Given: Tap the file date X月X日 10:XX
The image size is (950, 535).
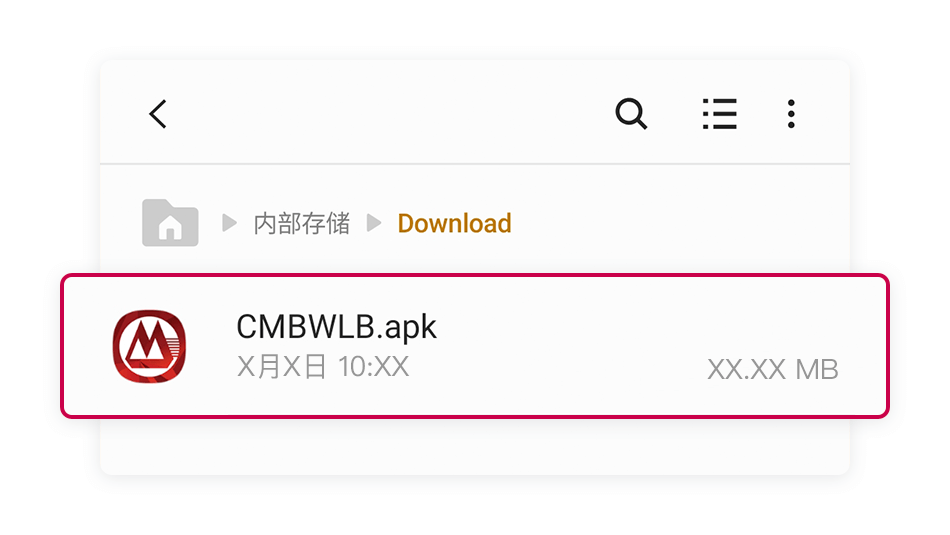Looking at the screenshot, I should [323, 367].
